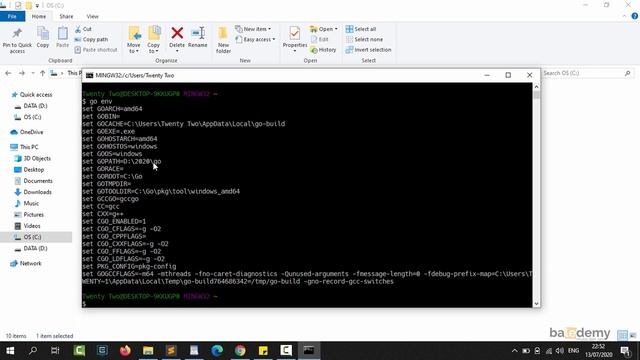Open Firefox from the taskbar
The image size is (640, 360).
coord(125,351)
